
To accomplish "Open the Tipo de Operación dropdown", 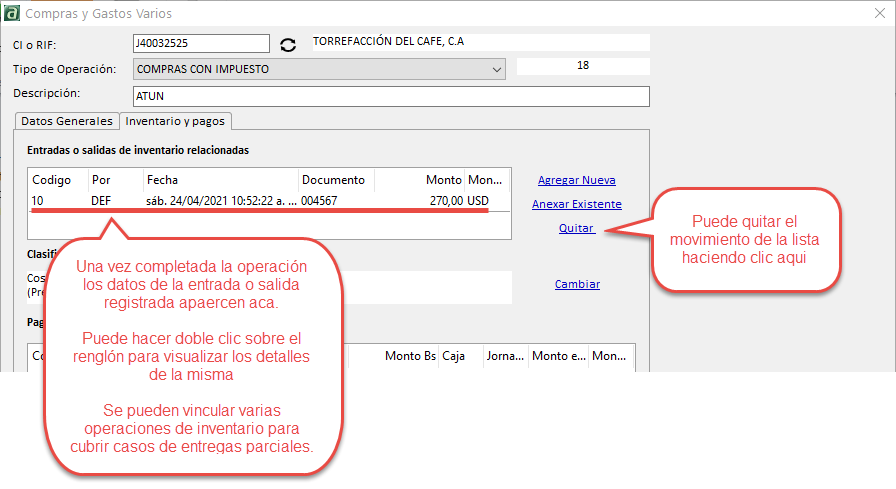I will point(498,69).
